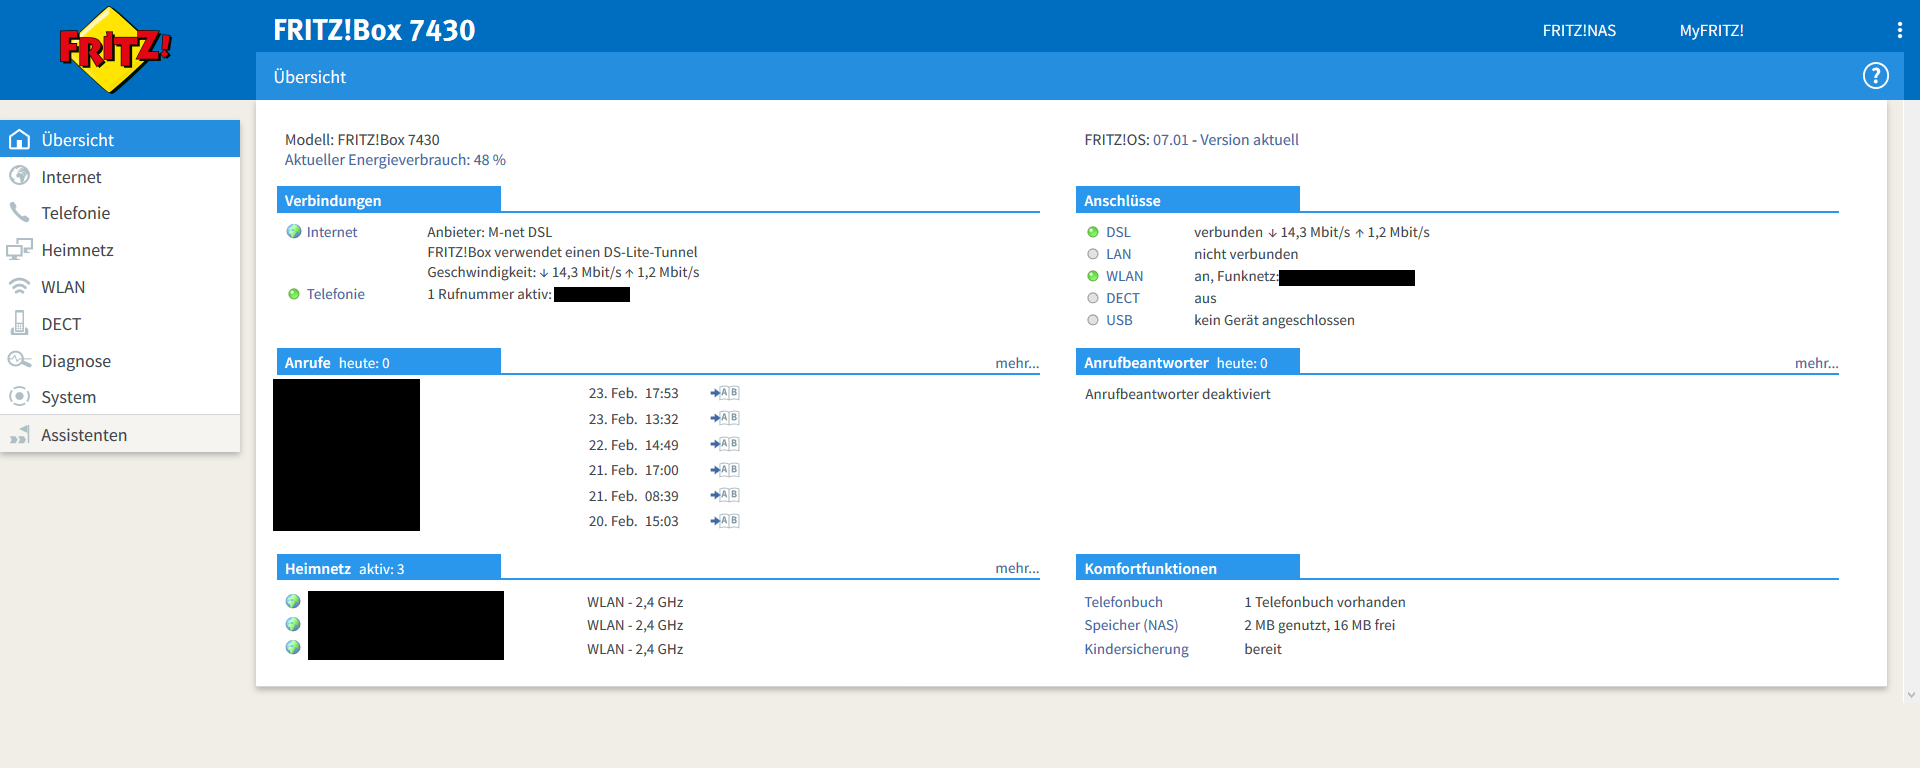Click green status dot next to Internet connection
This screenshot has height=768, width=1920.
(x=294, y=231)
